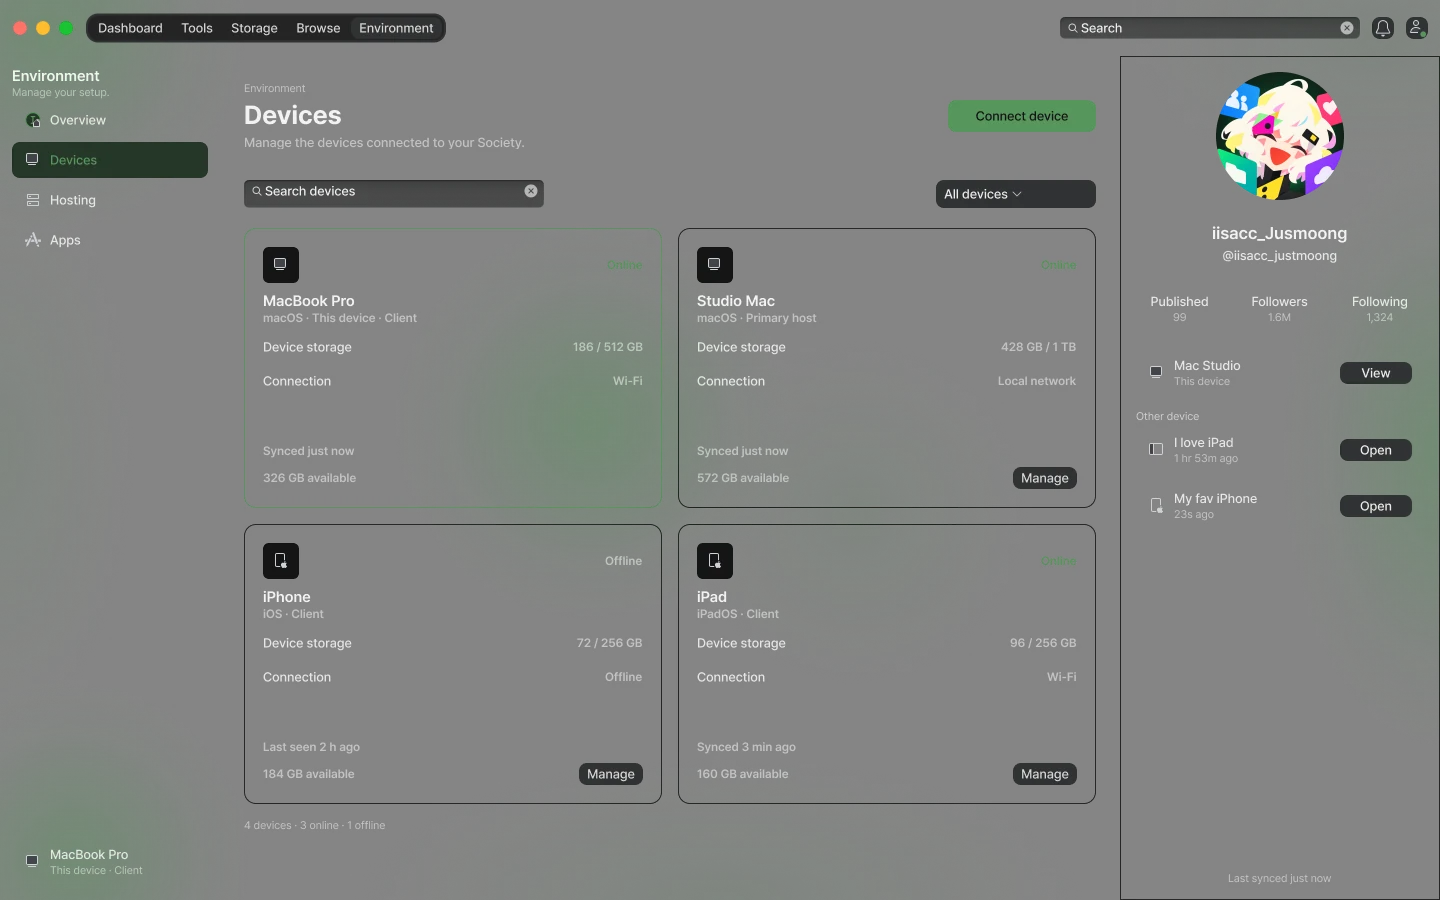Image resolution: width=1440 pixels, height=900 pixels.
Task: Click the Followers 1.6M stat
Action: 1280,308
